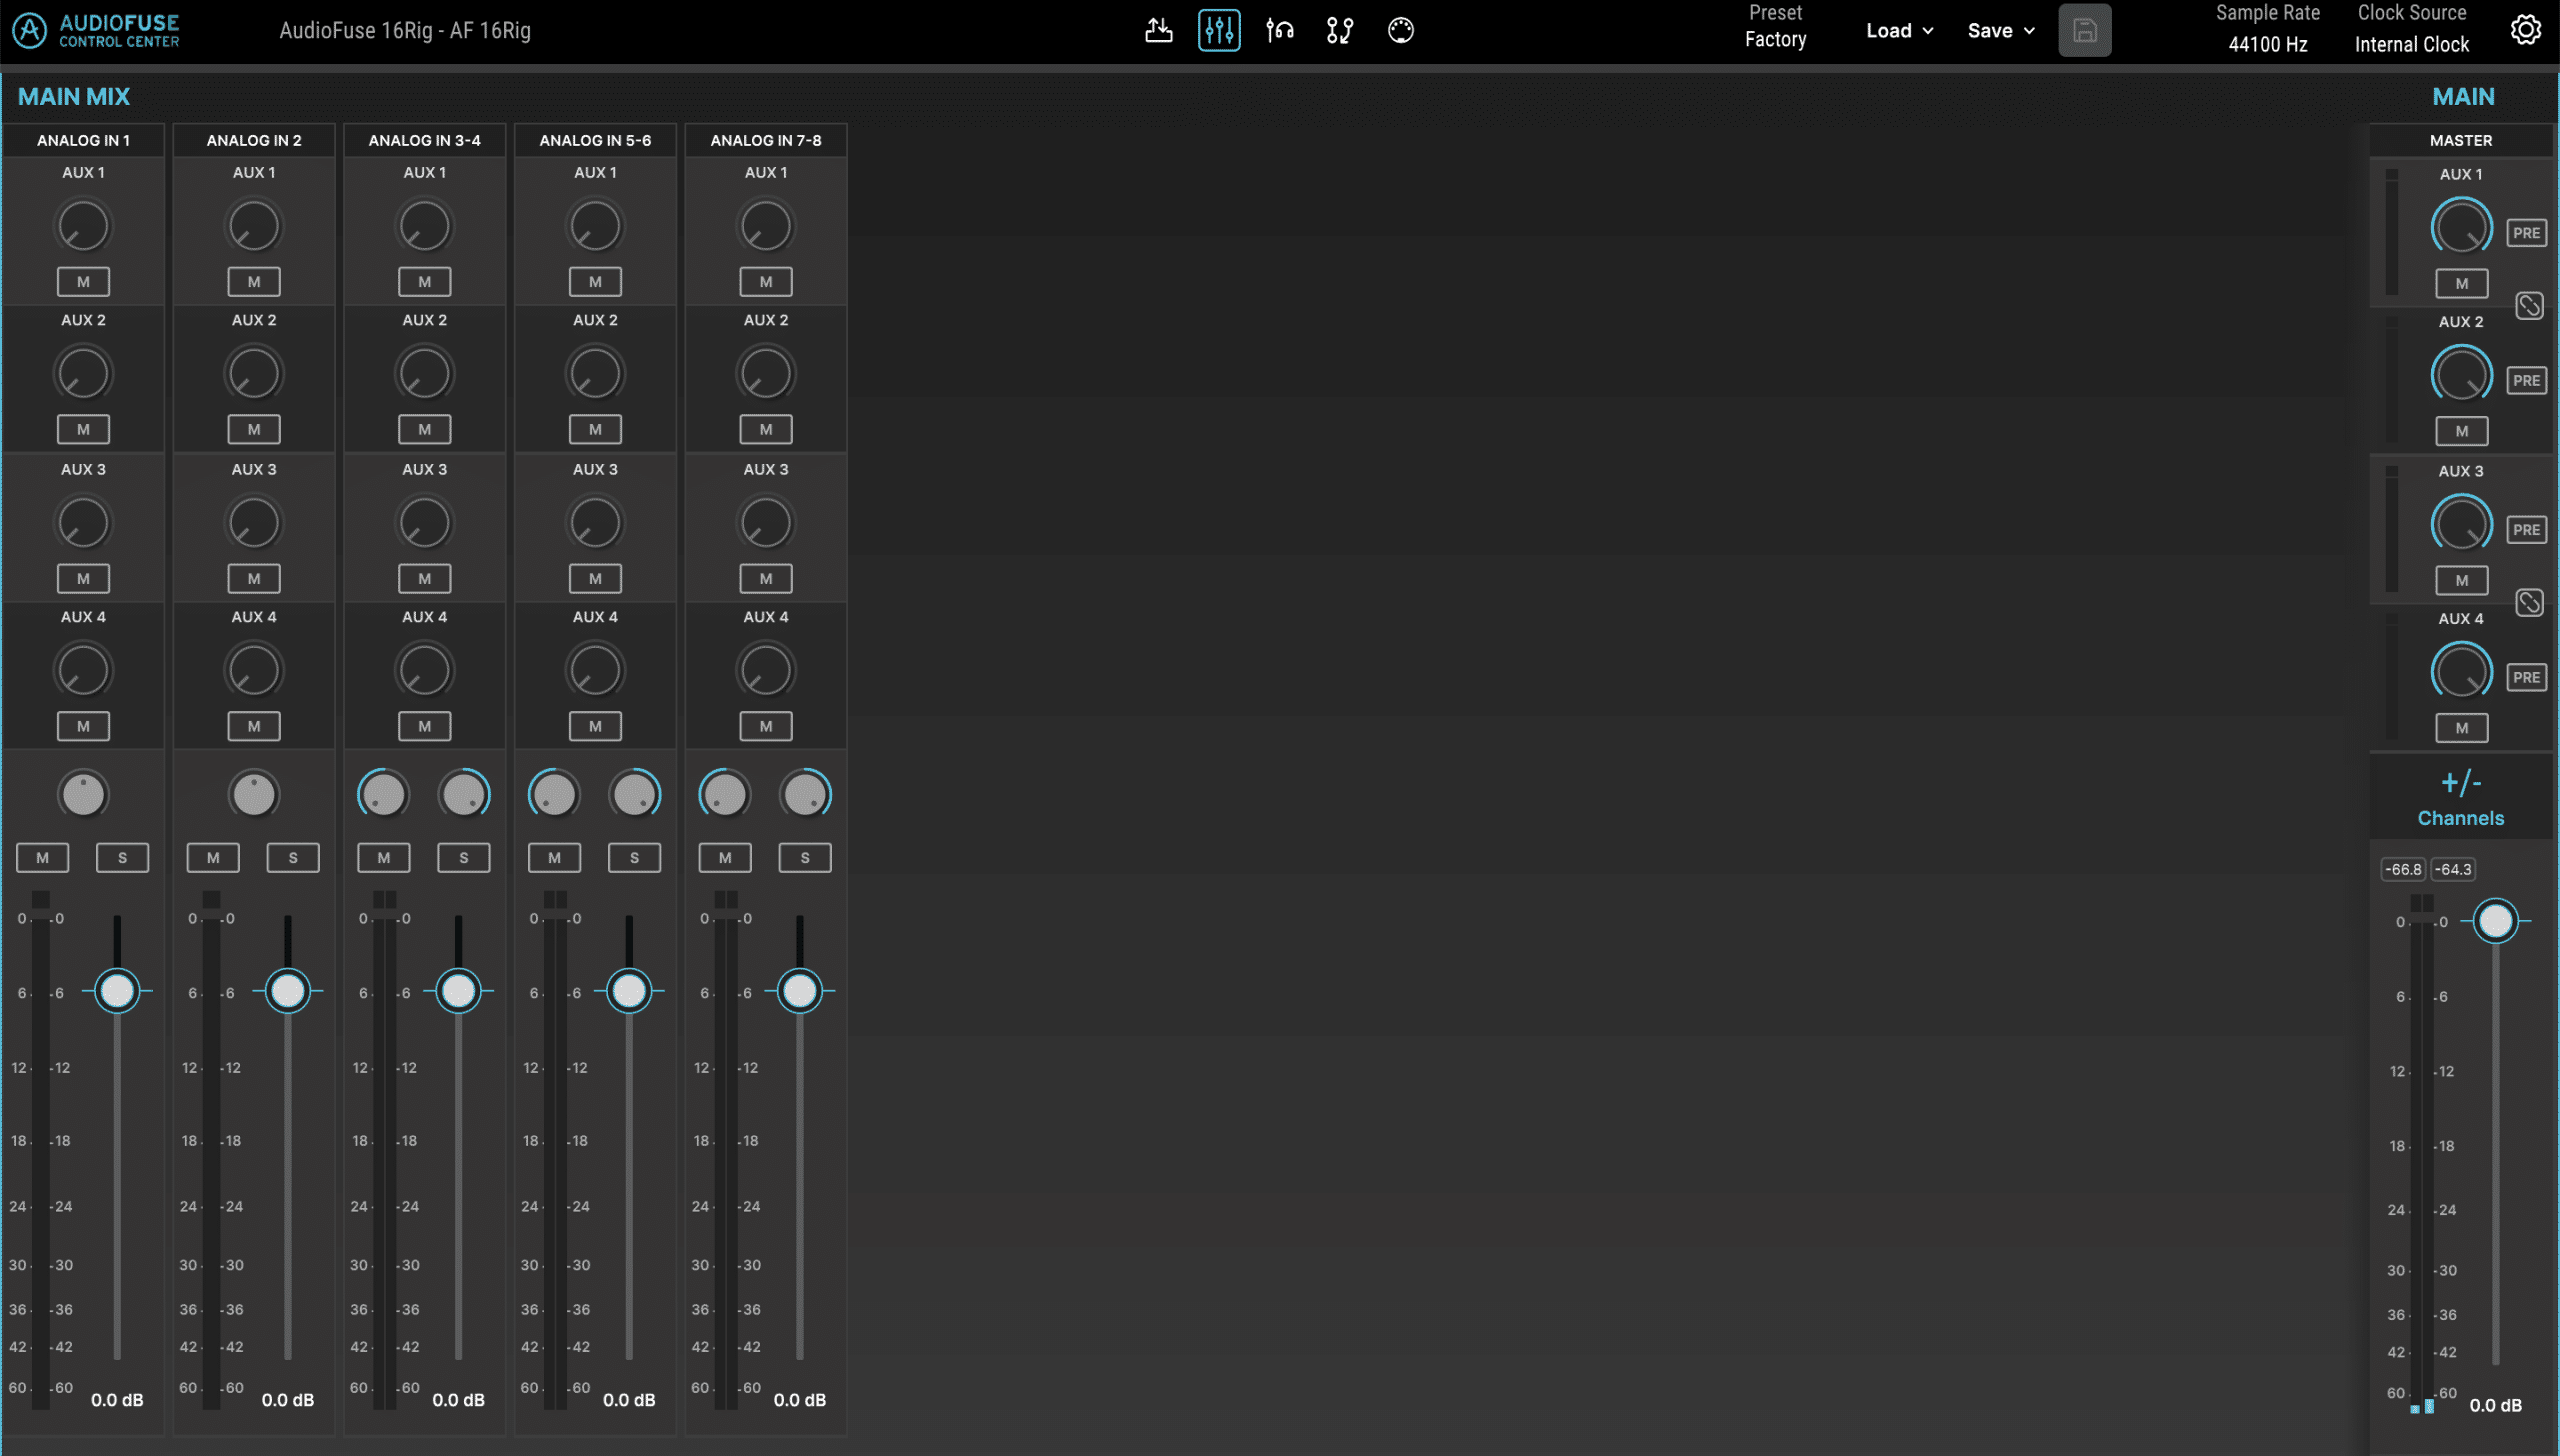Click the AUX 2 send knob on Analog In 3-4
Viewport: 2560px width, 1456px height.
(x=425, y=373)
